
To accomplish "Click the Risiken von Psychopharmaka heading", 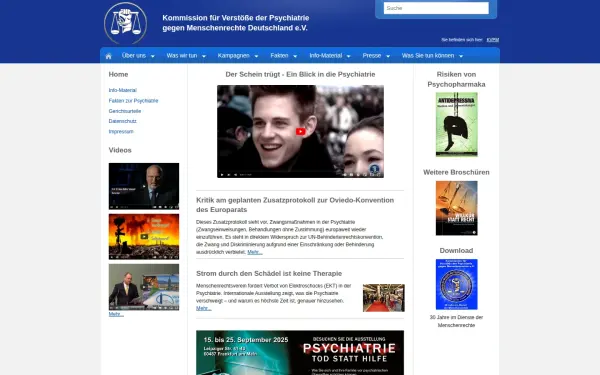I will [x=456, y=79].
